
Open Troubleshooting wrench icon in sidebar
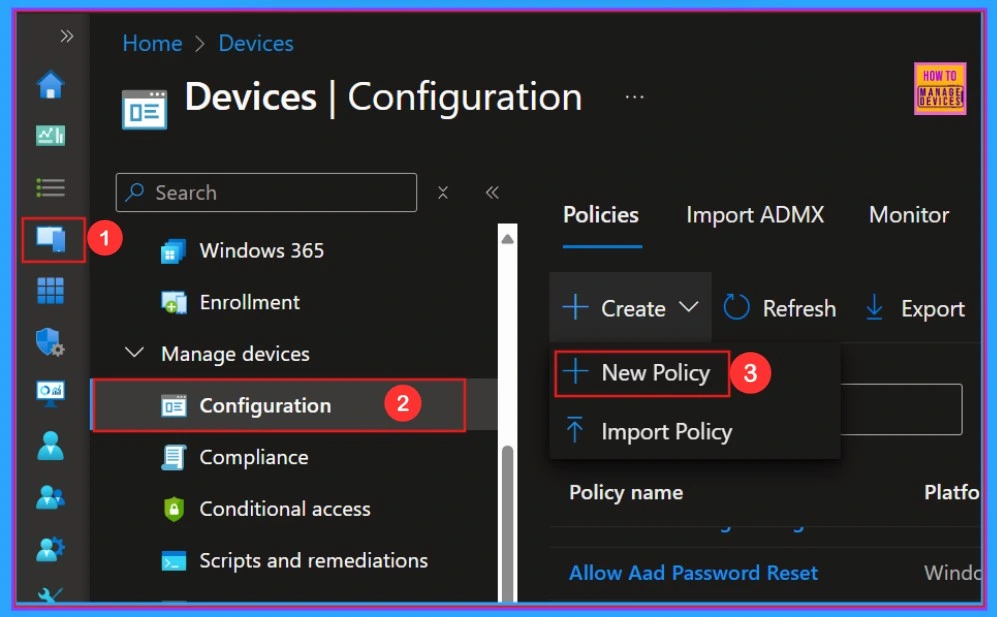pos(50,594)
